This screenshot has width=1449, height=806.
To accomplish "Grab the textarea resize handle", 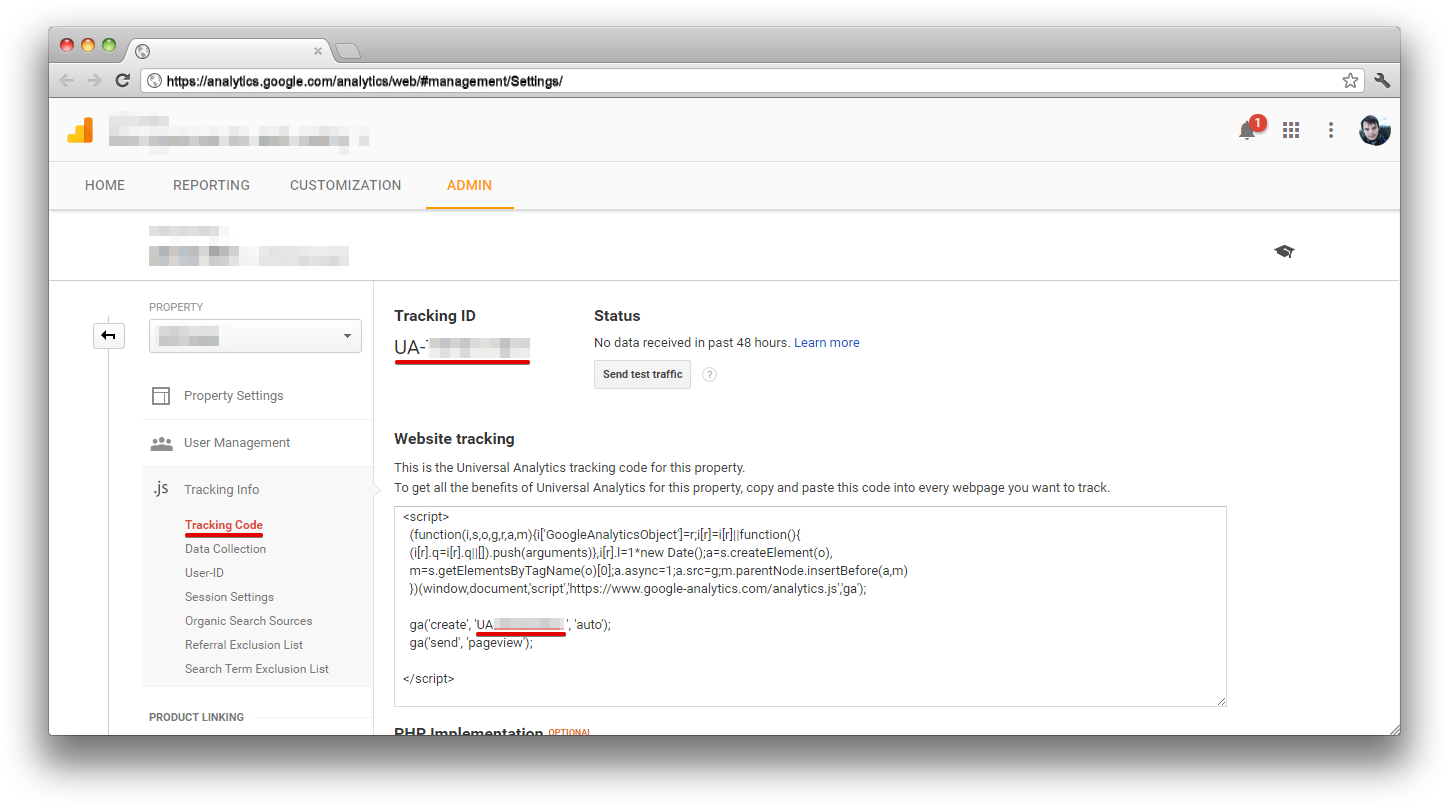I will (1220, 701).
